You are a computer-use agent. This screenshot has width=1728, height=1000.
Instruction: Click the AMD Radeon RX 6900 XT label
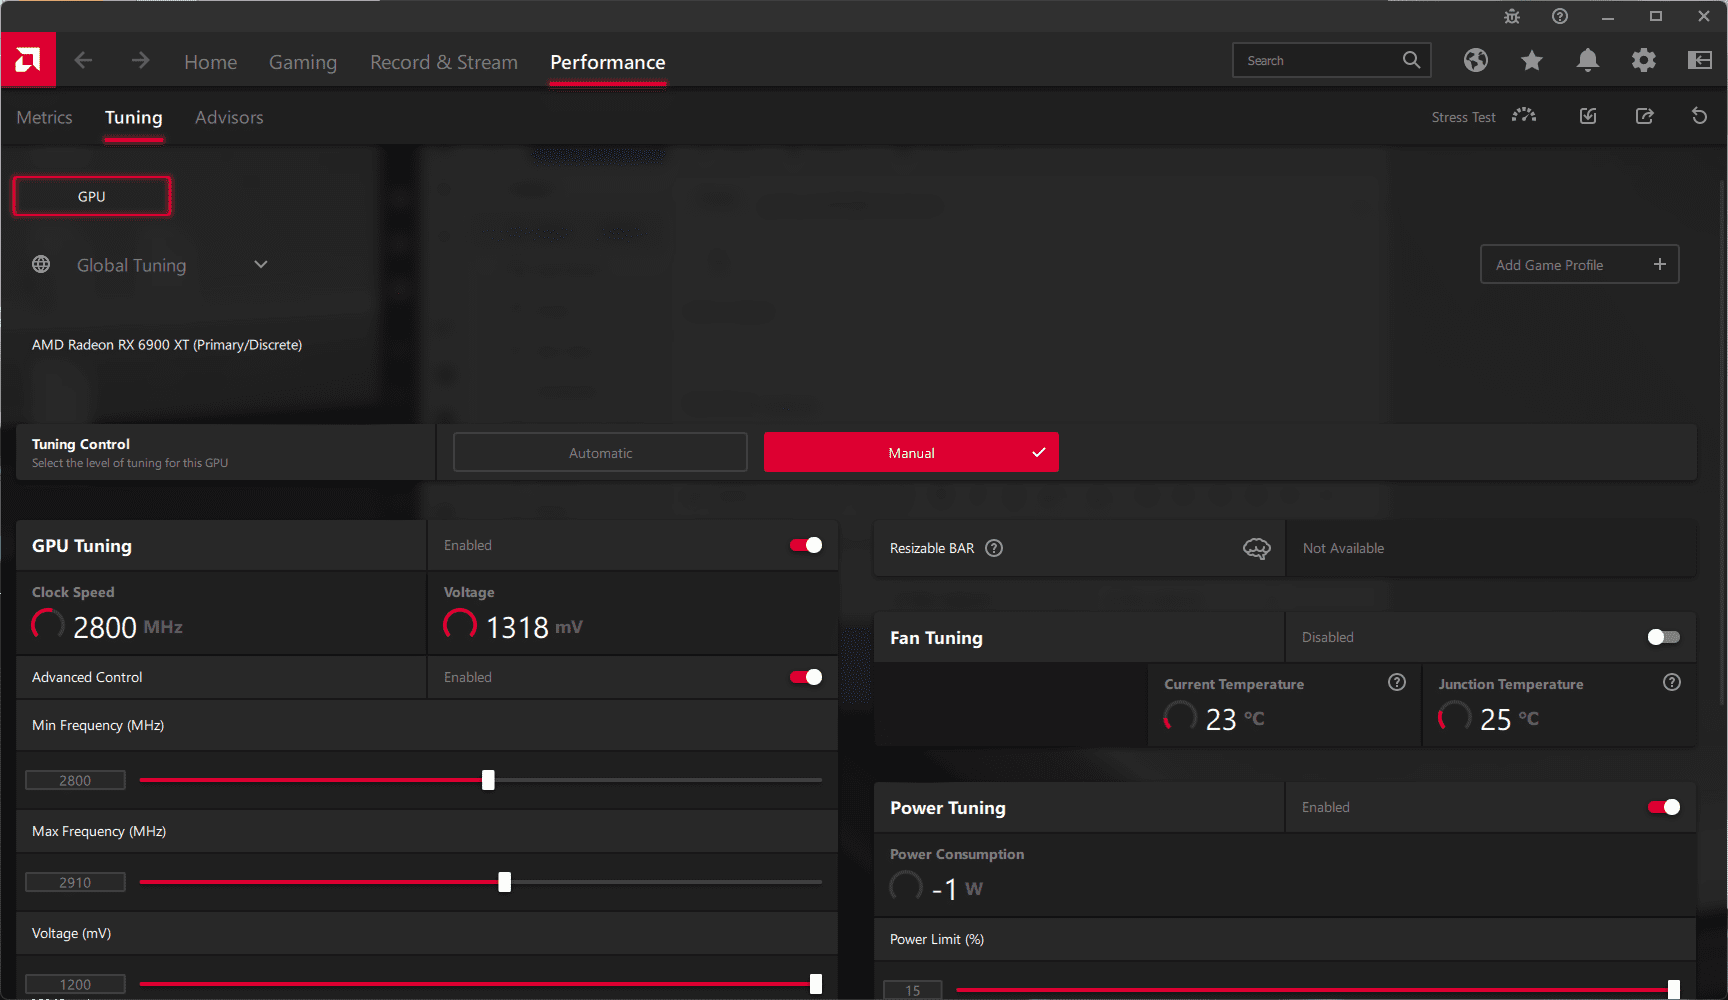pos(167,345)
